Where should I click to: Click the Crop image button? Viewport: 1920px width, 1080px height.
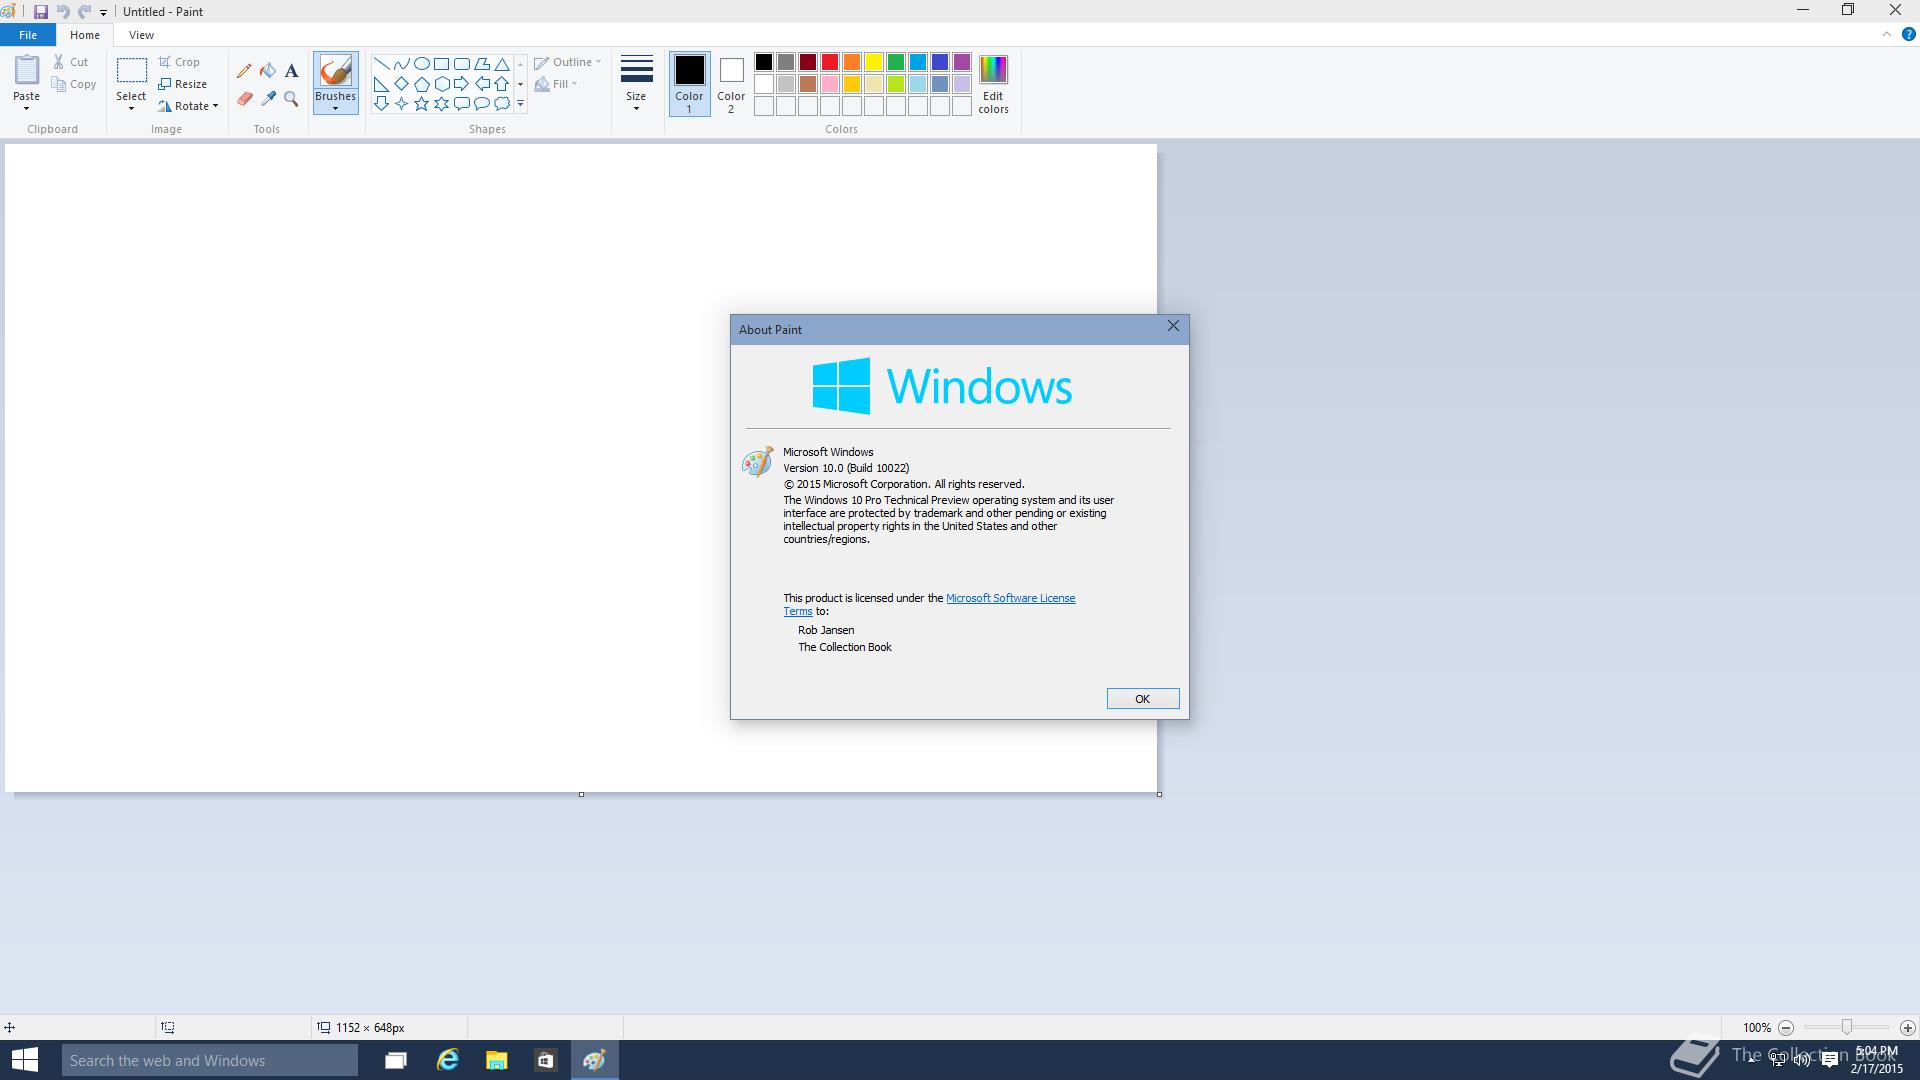pyautogui.click(x=180, y=62)
